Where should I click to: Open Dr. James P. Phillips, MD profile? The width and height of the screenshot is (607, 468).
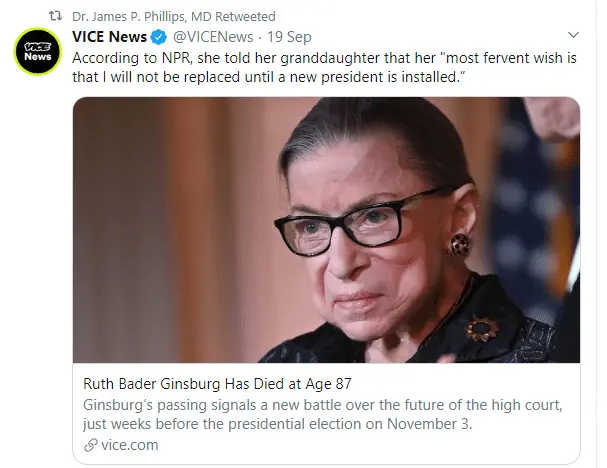(147, 17)
